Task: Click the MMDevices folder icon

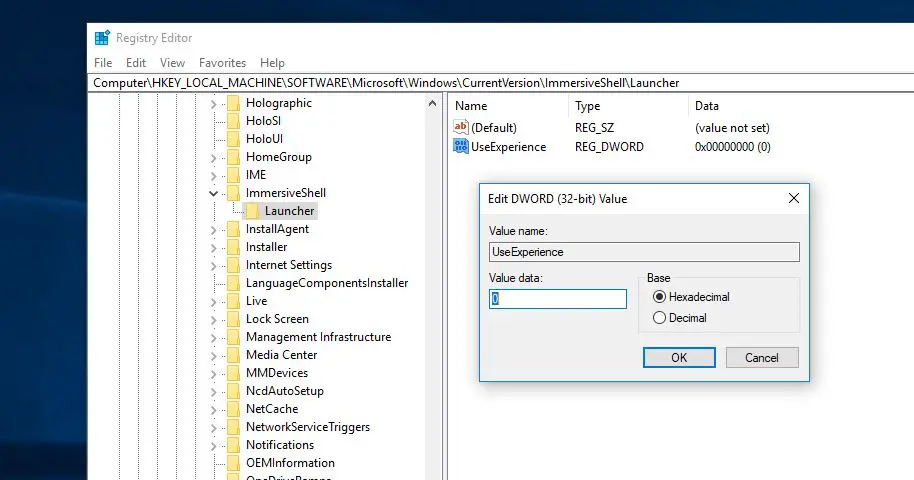Action: click(233, 373)
